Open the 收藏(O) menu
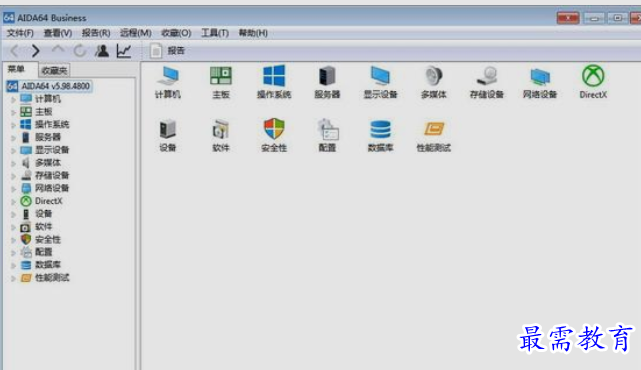This screenshot has width=641, height=370. coord(176,33)
